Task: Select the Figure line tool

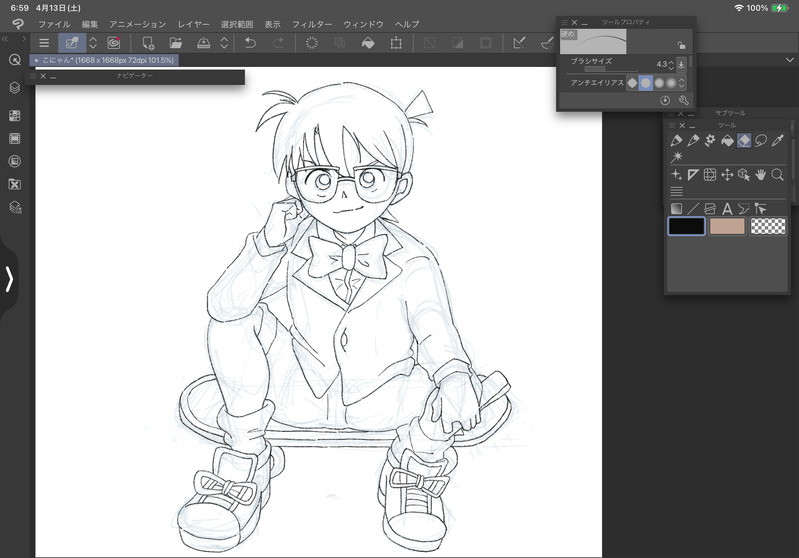Action: tap(693, 208)
